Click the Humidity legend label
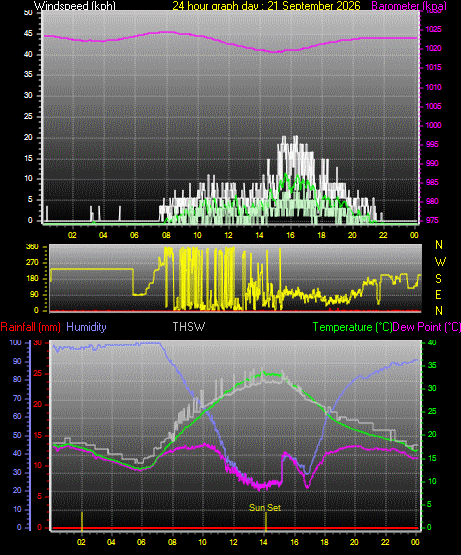Viewport: 461px width, 555px height. coord(86,327)
